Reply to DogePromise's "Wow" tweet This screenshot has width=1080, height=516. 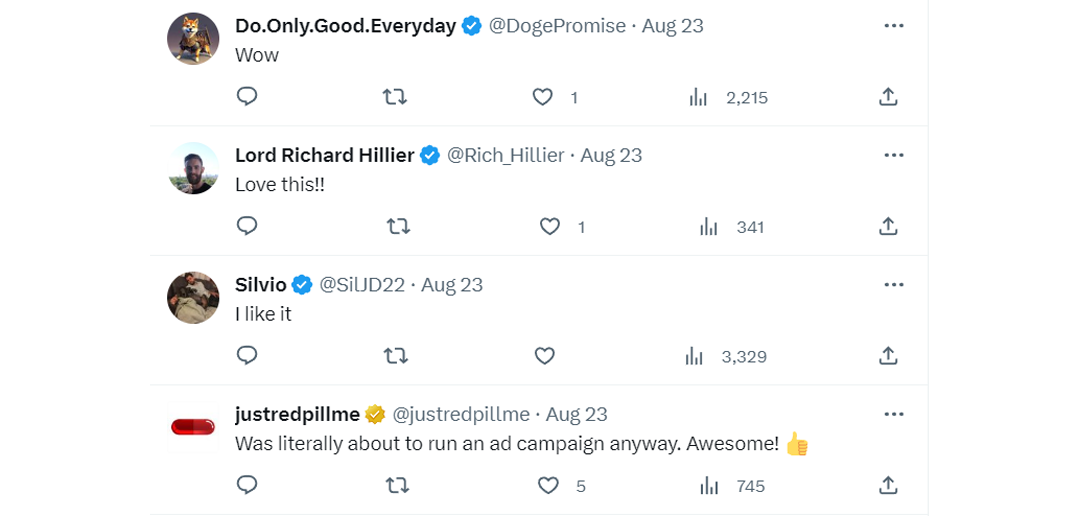click(x=247, y=97)
